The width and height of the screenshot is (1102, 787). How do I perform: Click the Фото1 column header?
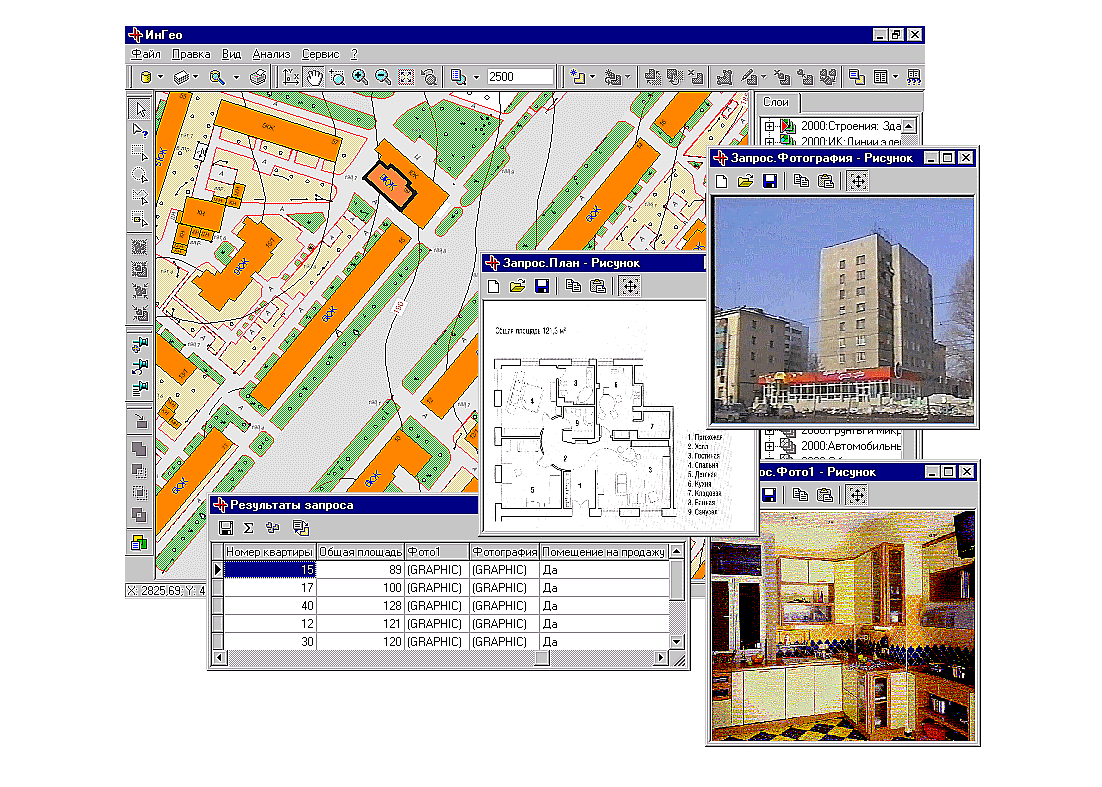436,552
